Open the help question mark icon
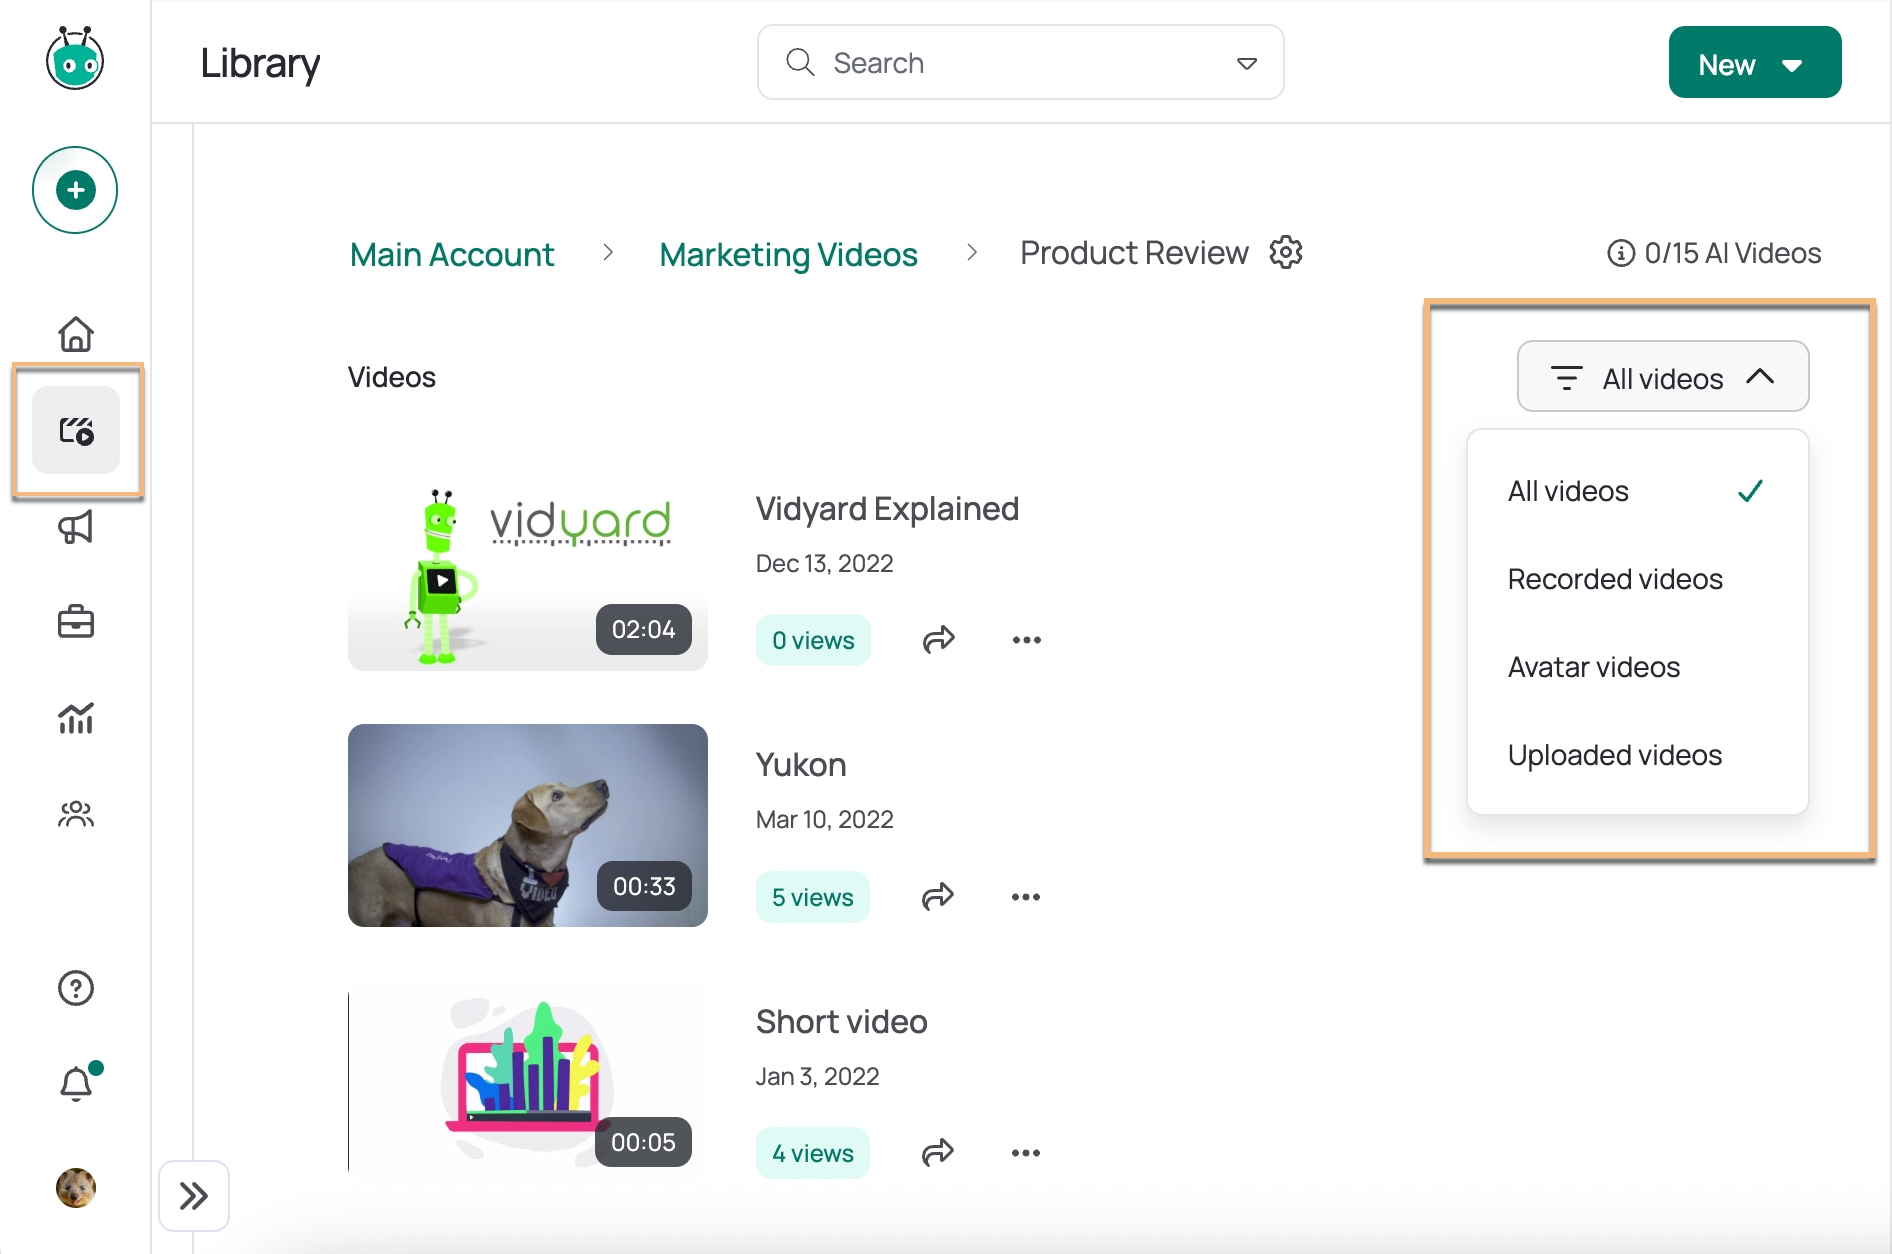 (x=76, y=988)
